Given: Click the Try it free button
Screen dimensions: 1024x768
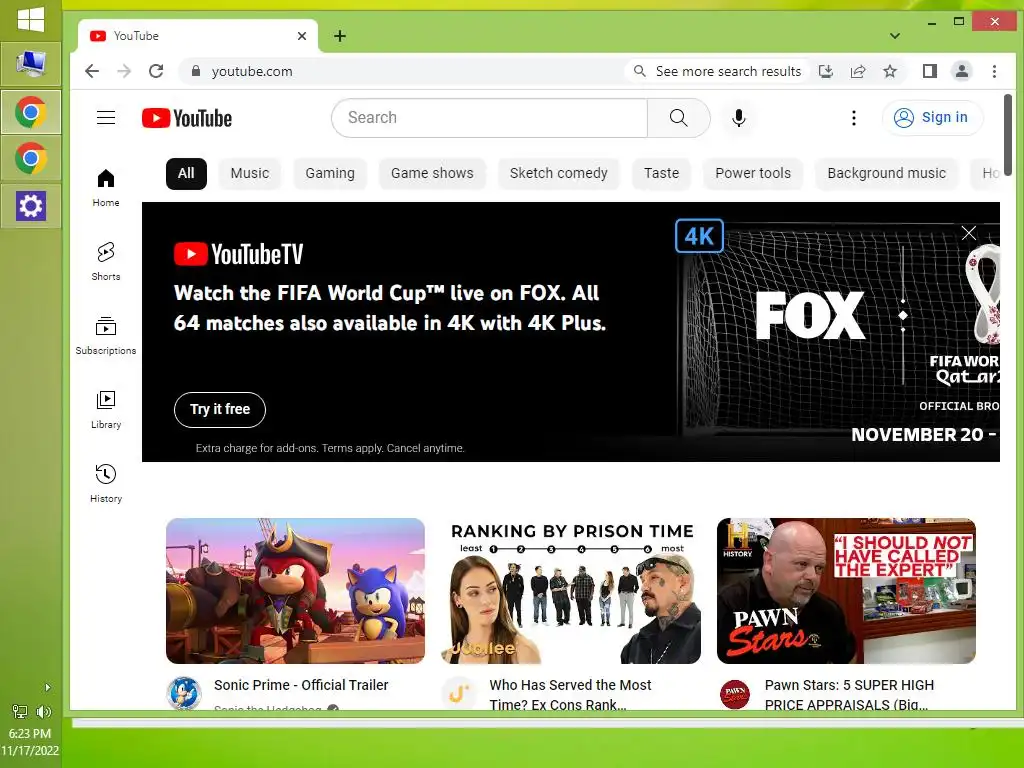Looking at the screenshot, I should [x=219, y=409].
